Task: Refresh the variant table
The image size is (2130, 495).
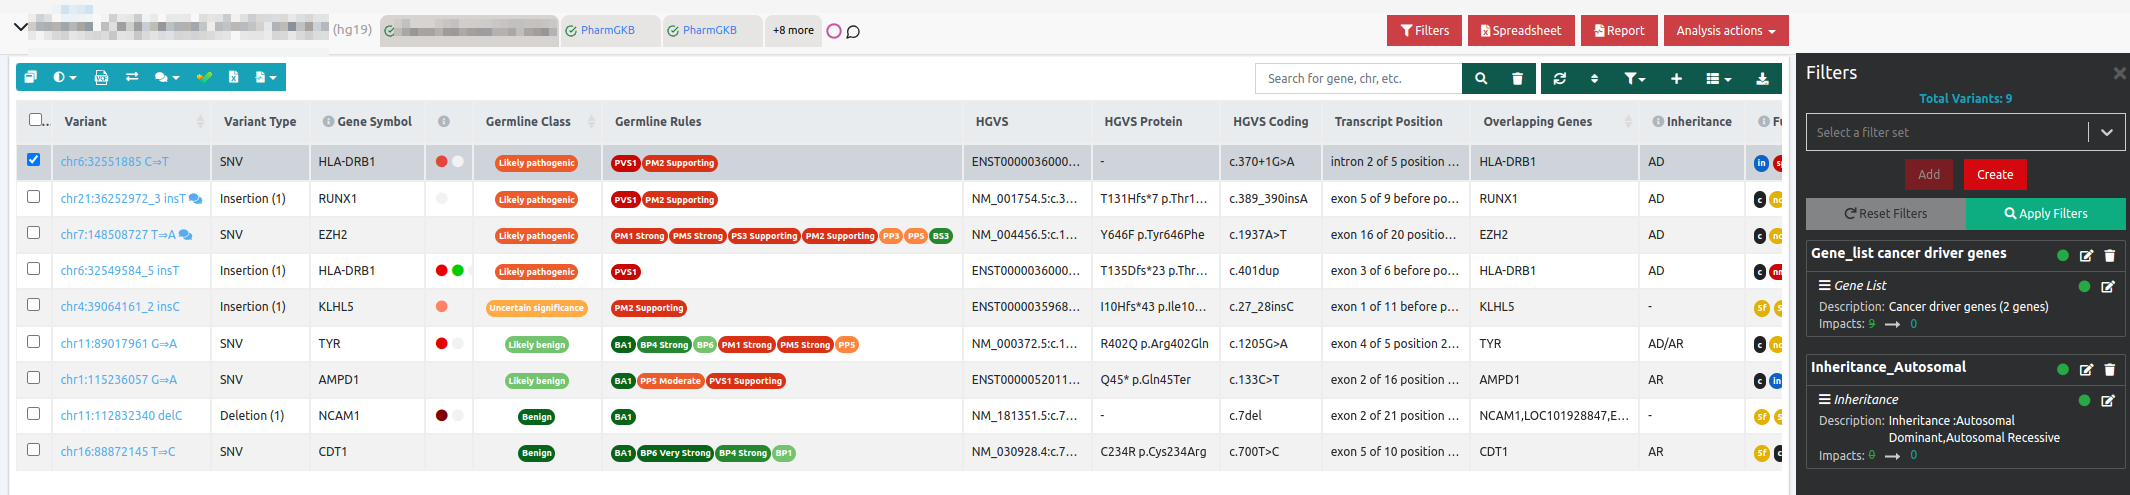Action: coord(1559,78)
